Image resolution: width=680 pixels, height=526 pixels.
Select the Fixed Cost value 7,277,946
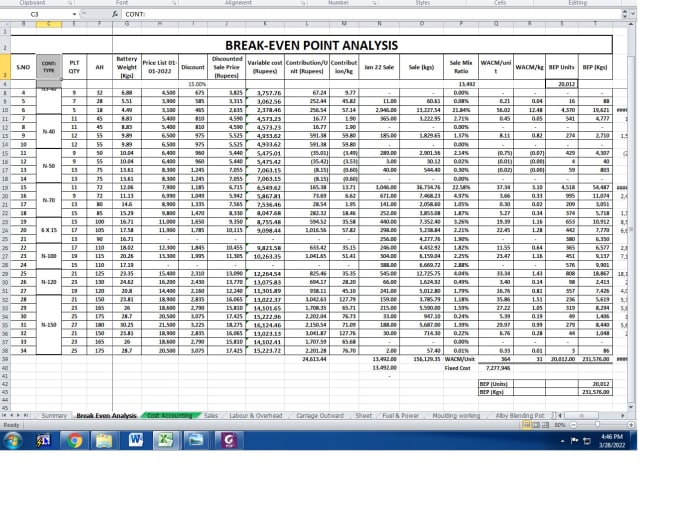click(x=496, y=368)
